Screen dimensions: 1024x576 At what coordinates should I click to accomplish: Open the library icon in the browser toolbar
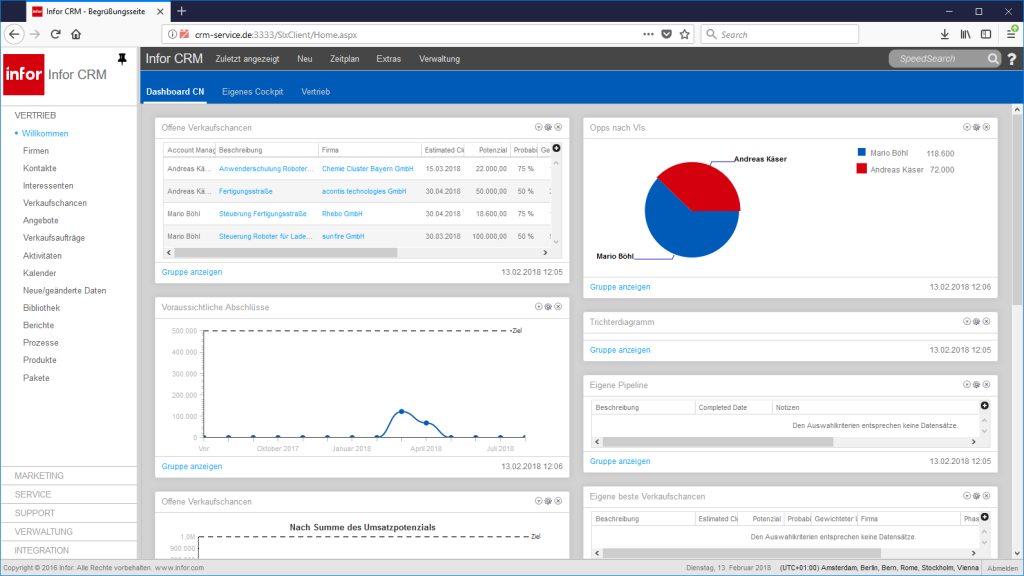(x=966, y=33)
